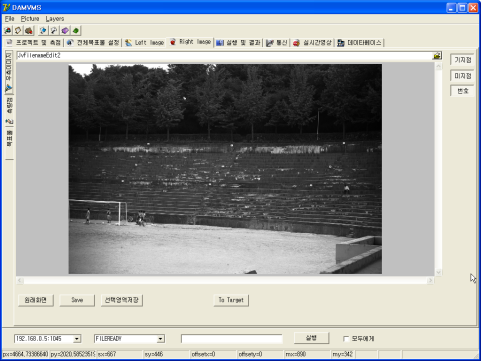The image size is (481, 361).
Task: Click the pencil icon in the left vertical sidebar
Action: [x=9, y=88]
